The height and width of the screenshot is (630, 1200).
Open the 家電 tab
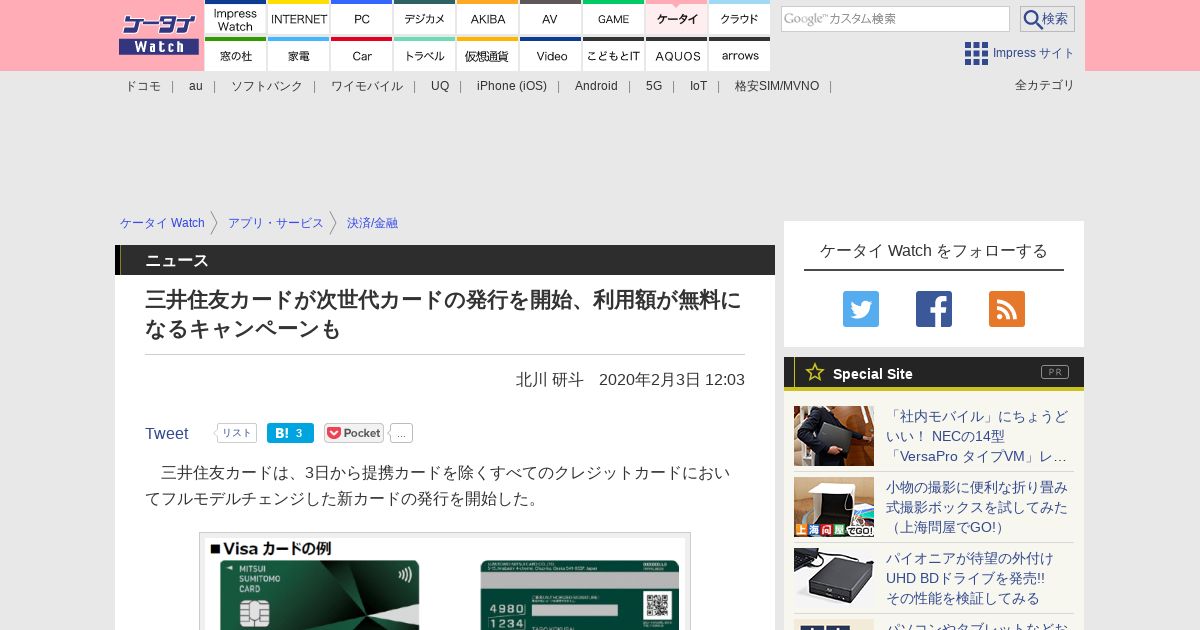click(x=299, y=55)
